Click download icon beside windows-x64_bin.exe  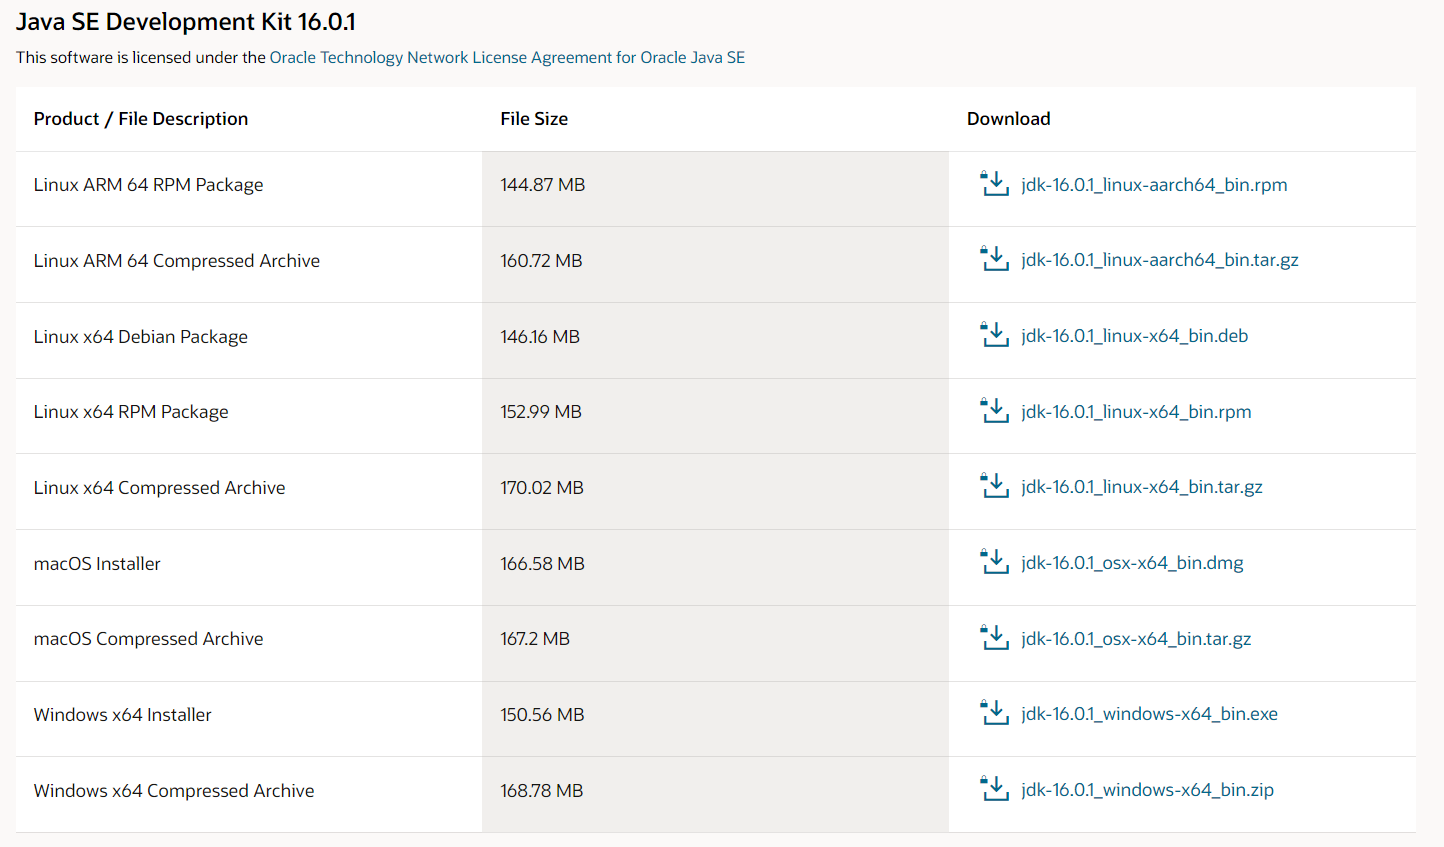(995, 713)
